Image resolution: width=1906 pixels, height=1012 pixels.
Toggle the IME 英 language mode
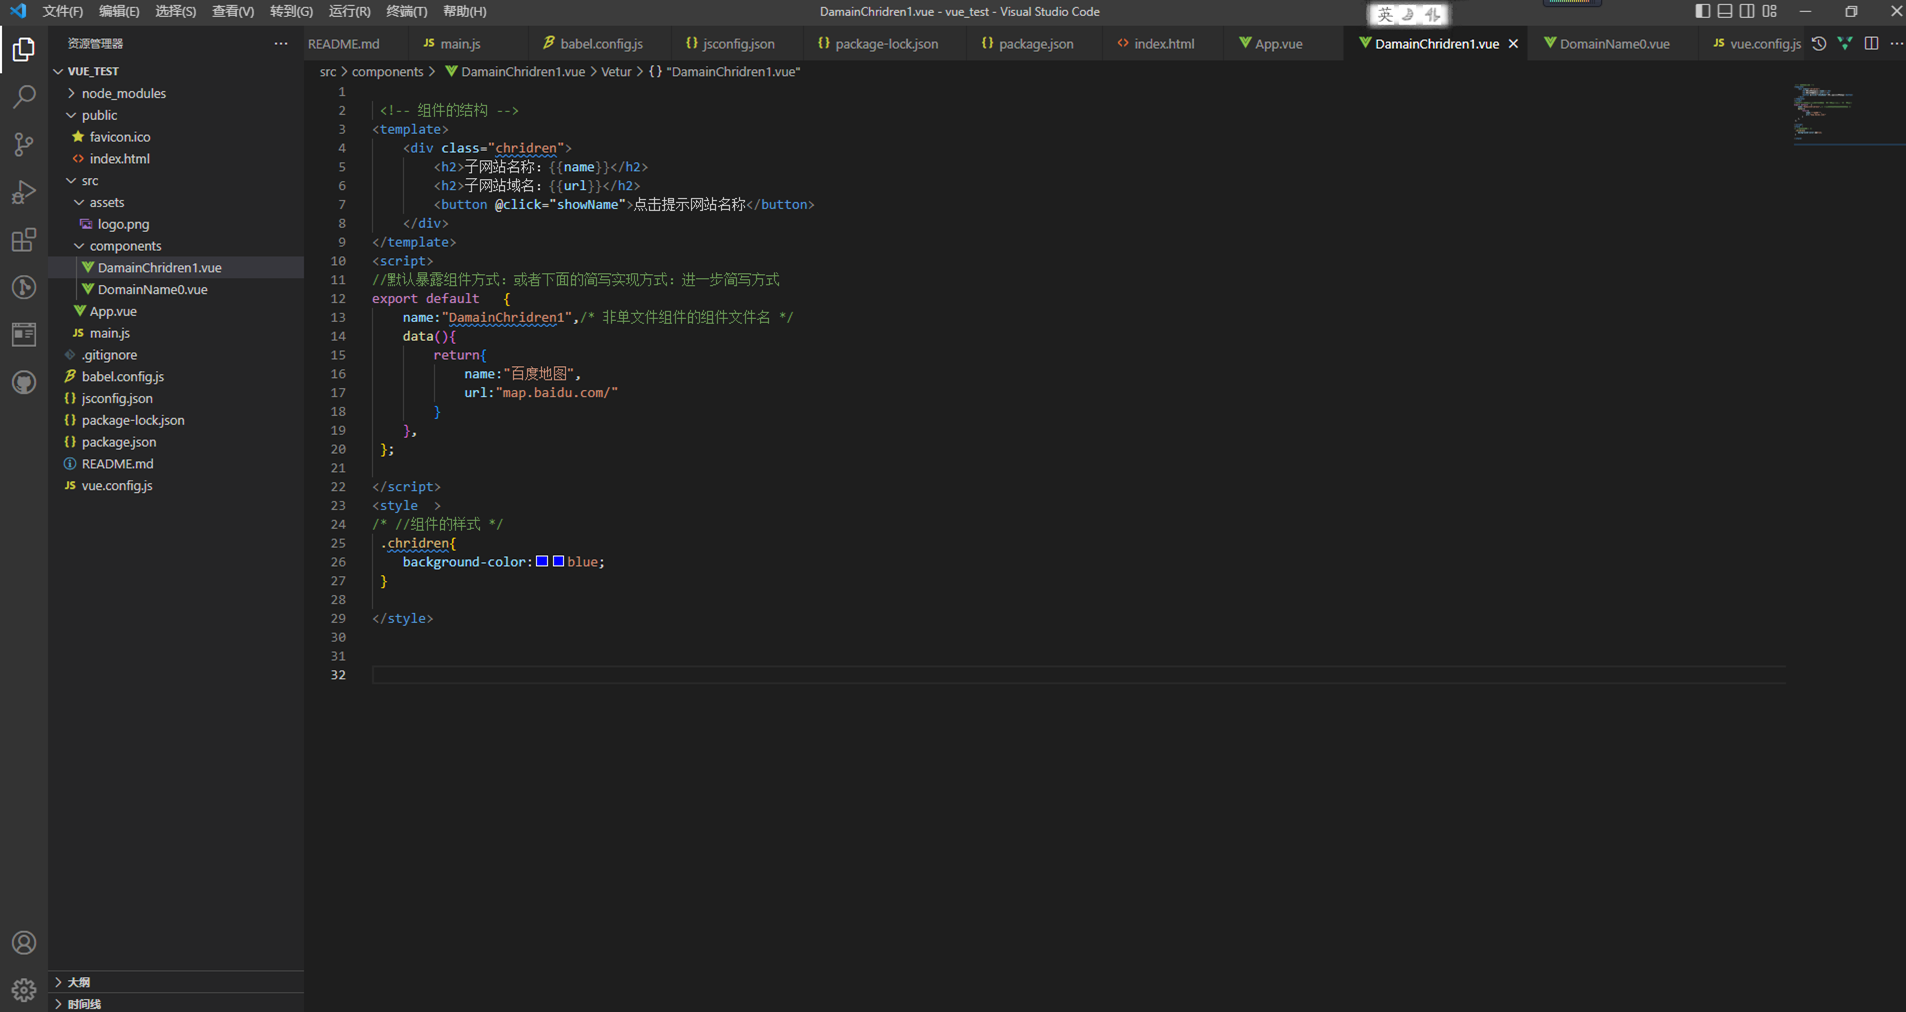pos(1385,14)
